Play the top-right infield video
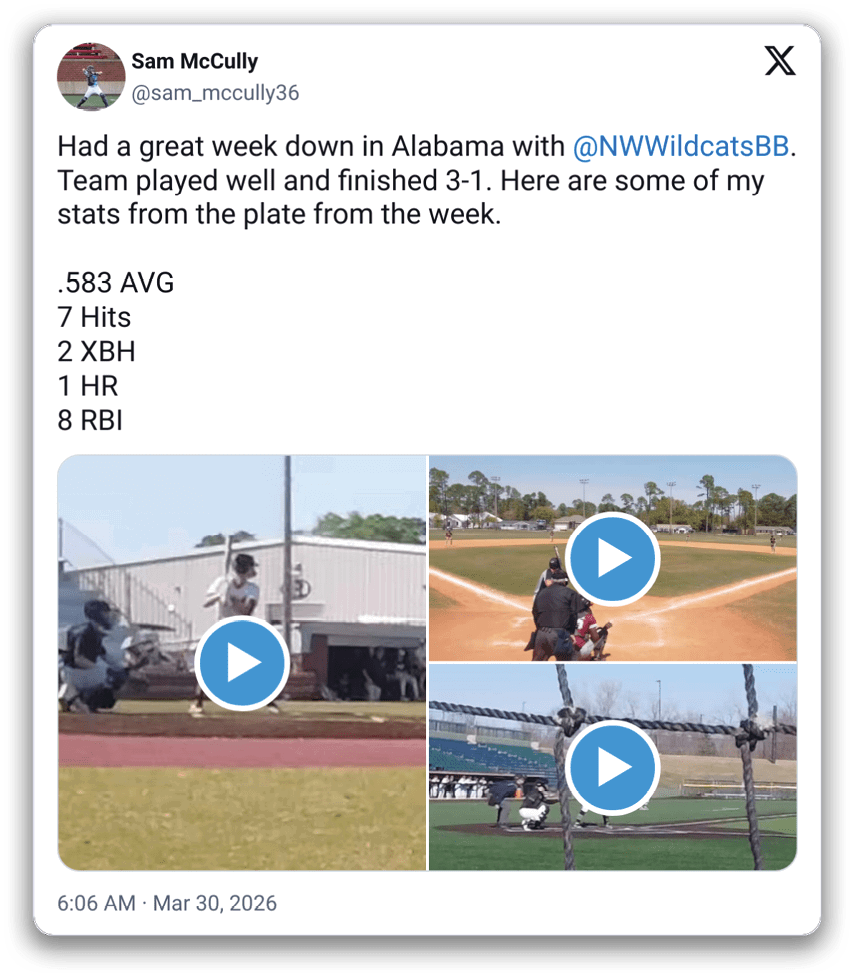The image size is (854, 977). tap(612, 559)
